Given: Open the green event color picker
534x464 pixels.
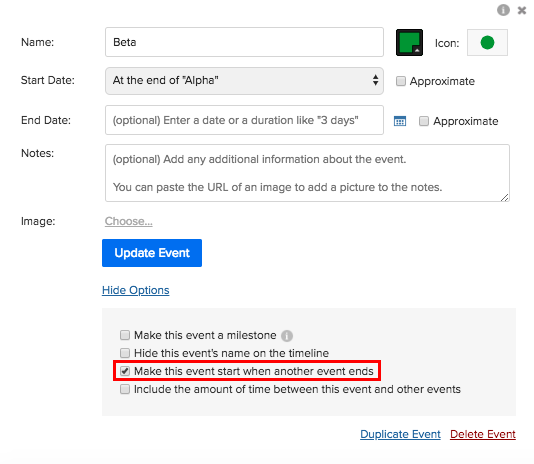Looking at the screenshot, I should (409, 43).
